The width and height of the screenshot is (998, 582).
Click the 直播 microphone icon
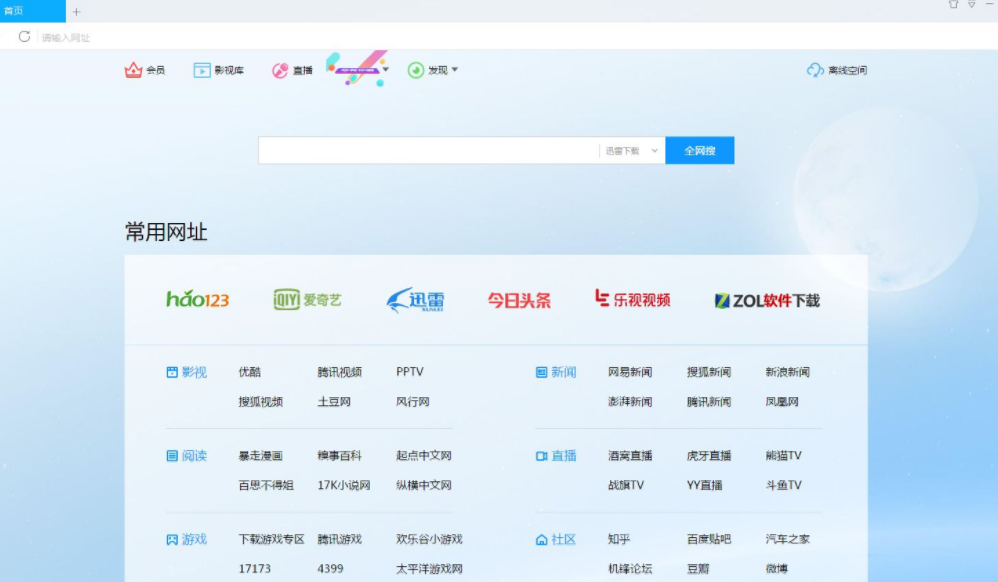click(x=280, y=70)
